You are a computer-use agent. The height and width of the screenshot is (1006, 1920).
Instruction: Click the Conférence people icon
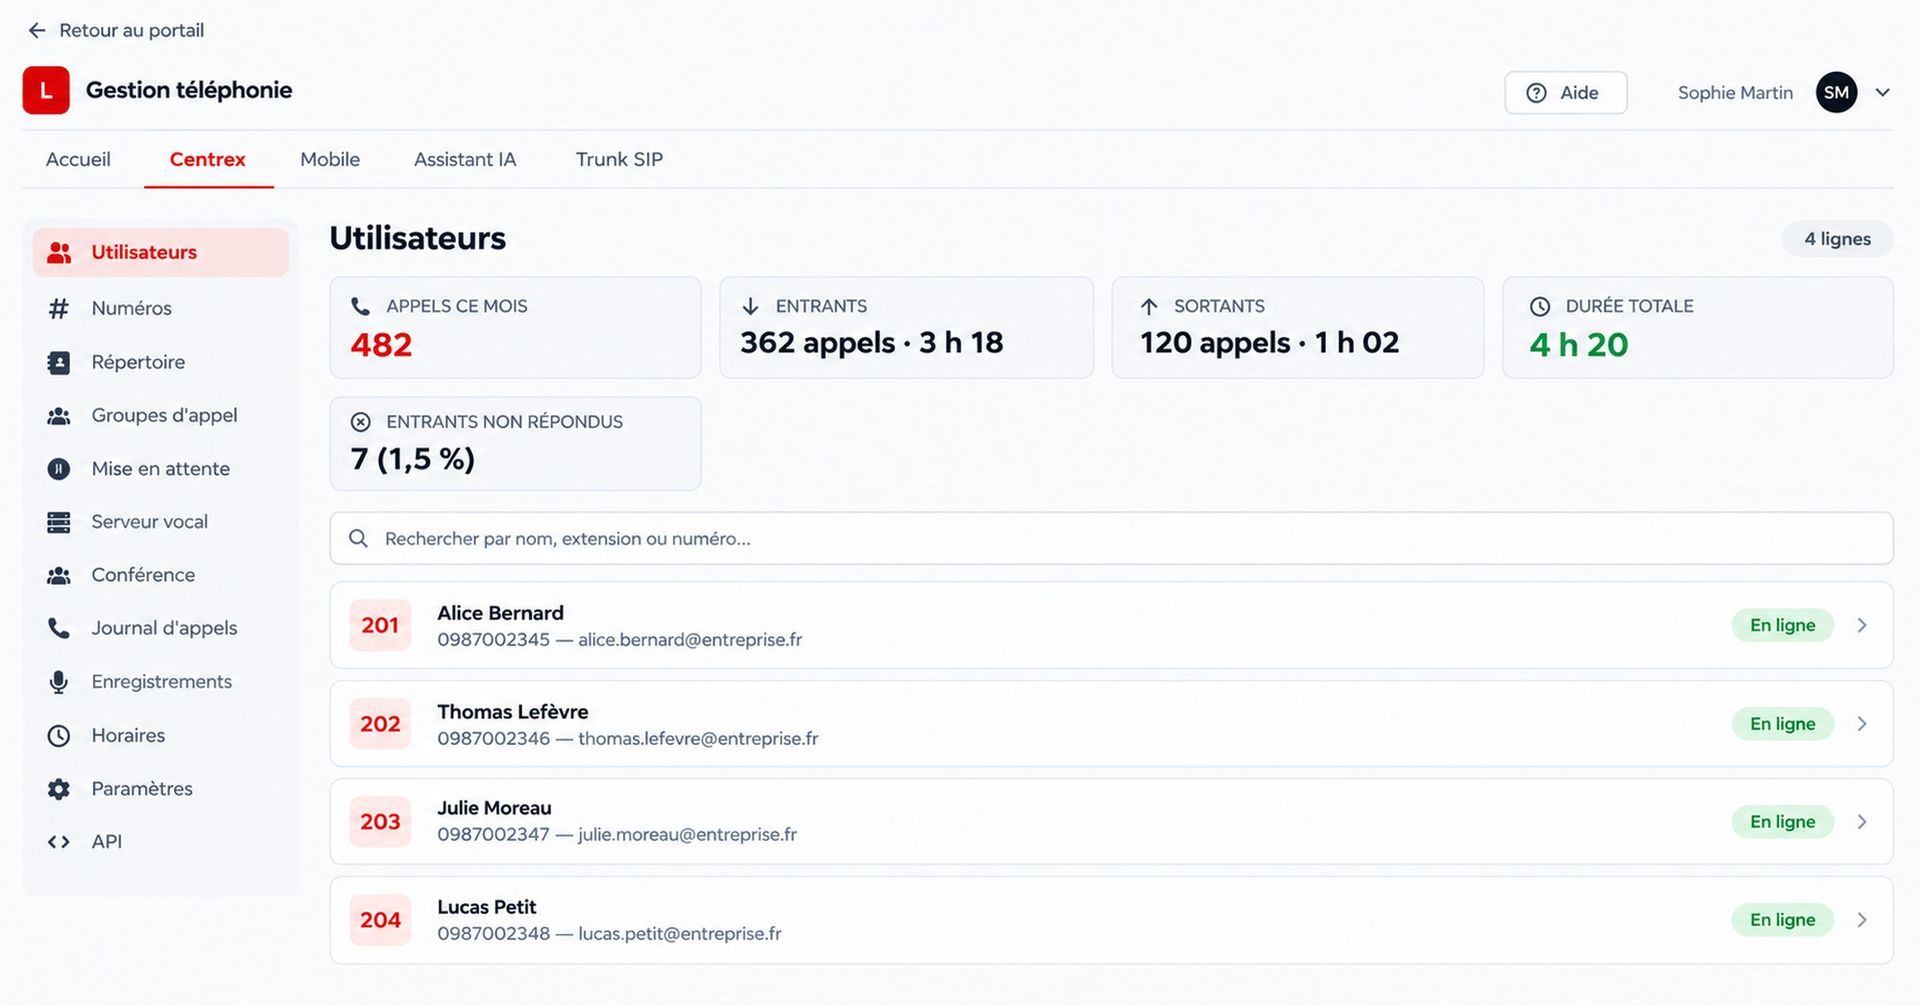coord(59,576)
